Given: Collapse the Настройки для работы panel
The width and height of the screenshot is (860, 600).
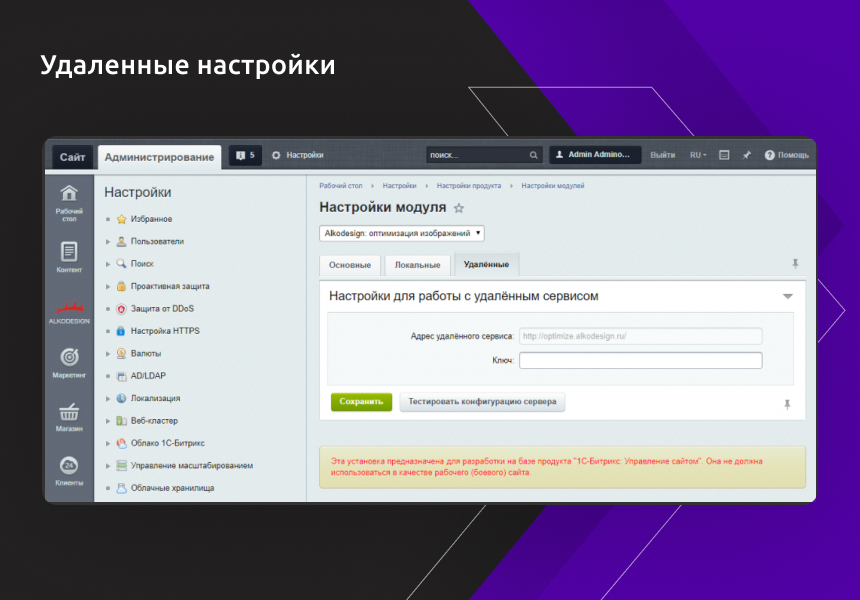Looking at the screenshot, I should [788, 295].
